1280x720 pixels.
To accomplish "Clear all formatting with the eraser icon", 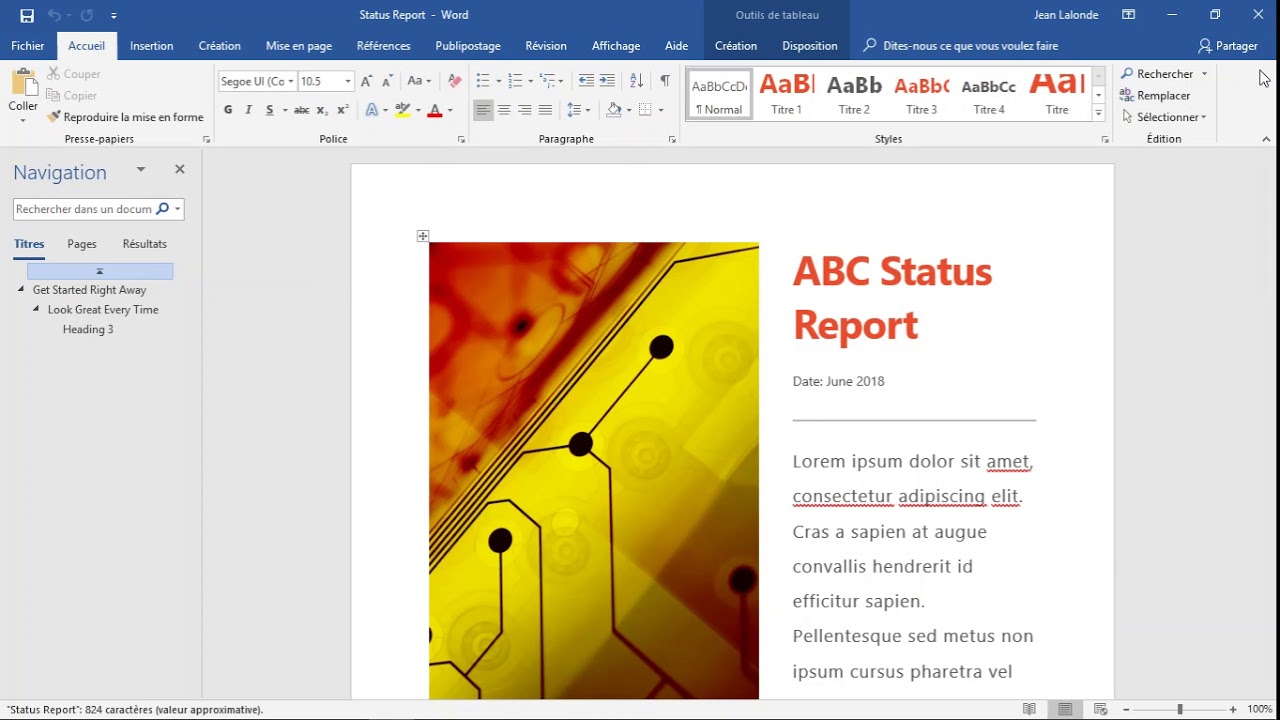I will click(455, 81).
